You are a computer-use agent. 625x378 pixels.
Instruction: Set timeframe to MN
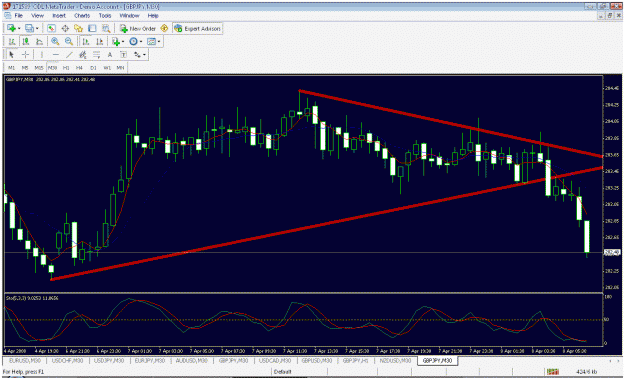(120, 68)
